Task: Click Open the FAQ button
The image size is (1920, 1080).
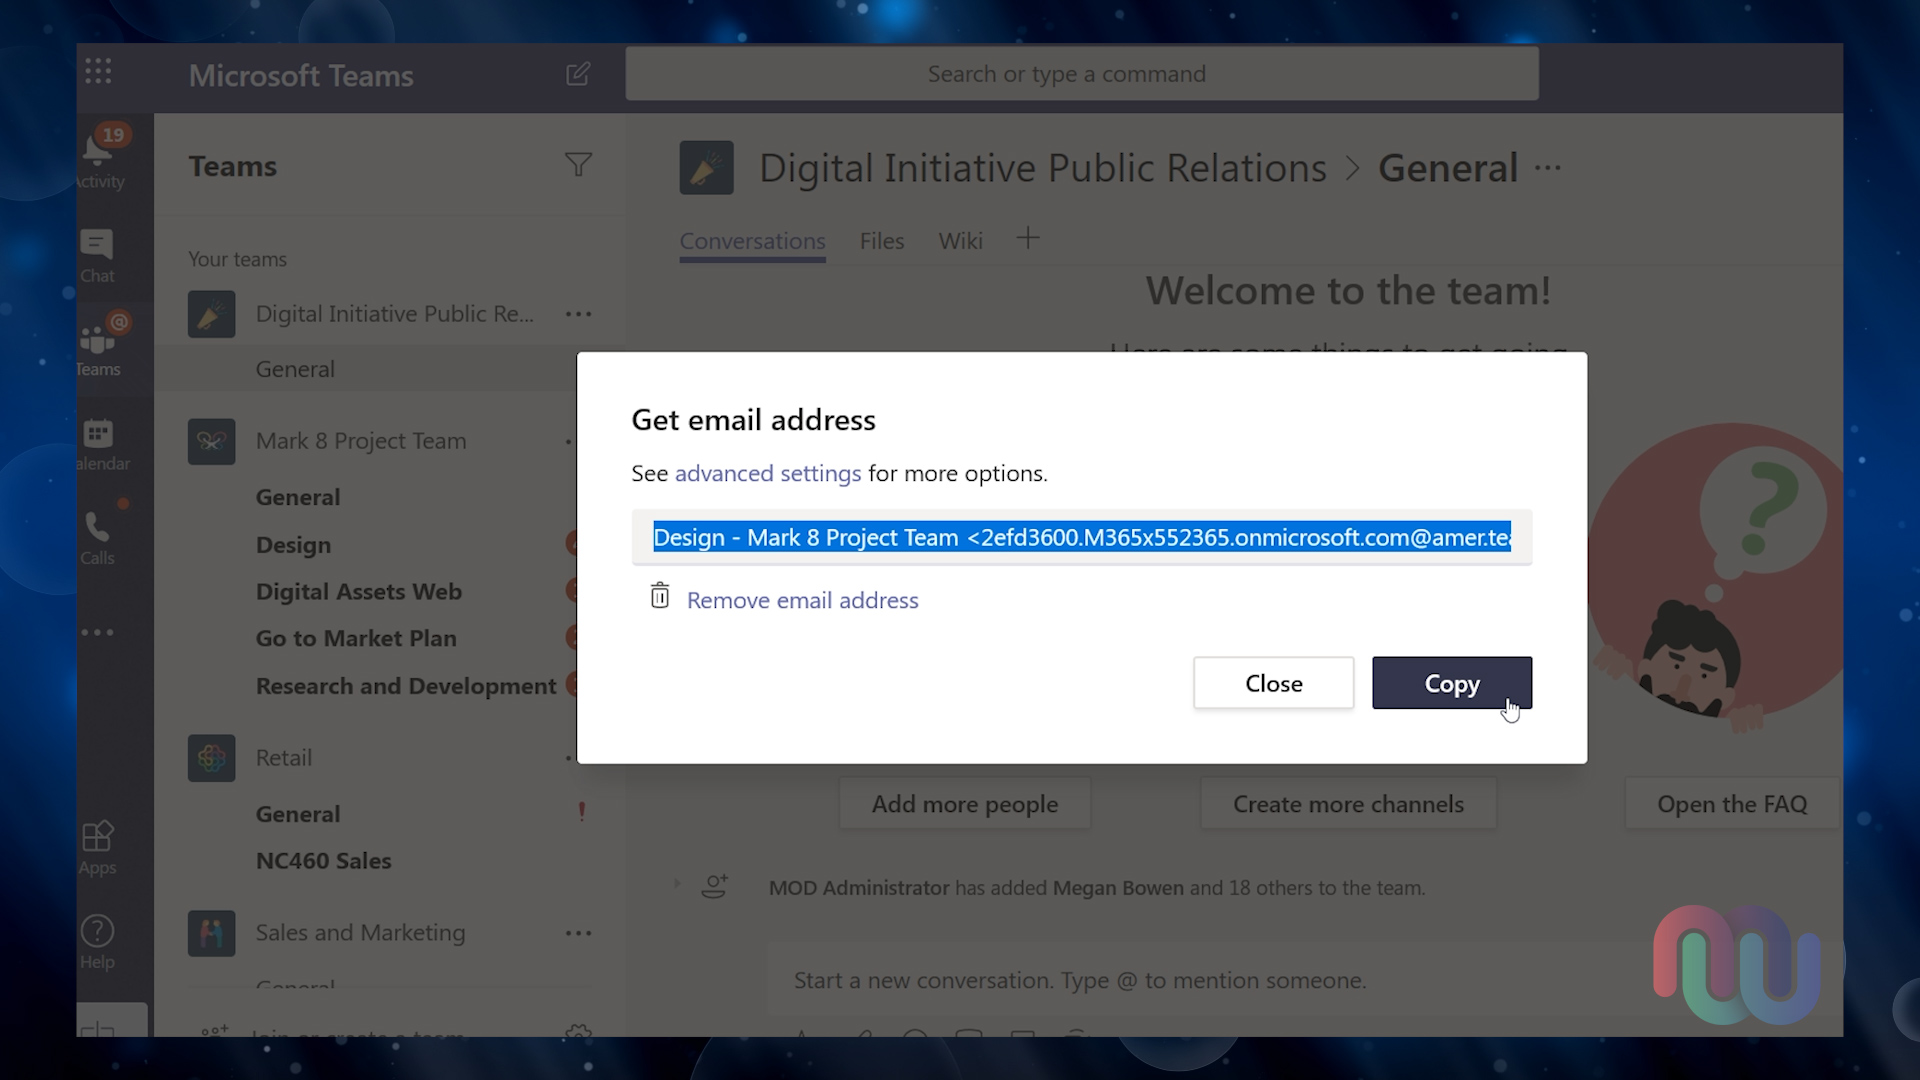Action: pos(1731,804)
